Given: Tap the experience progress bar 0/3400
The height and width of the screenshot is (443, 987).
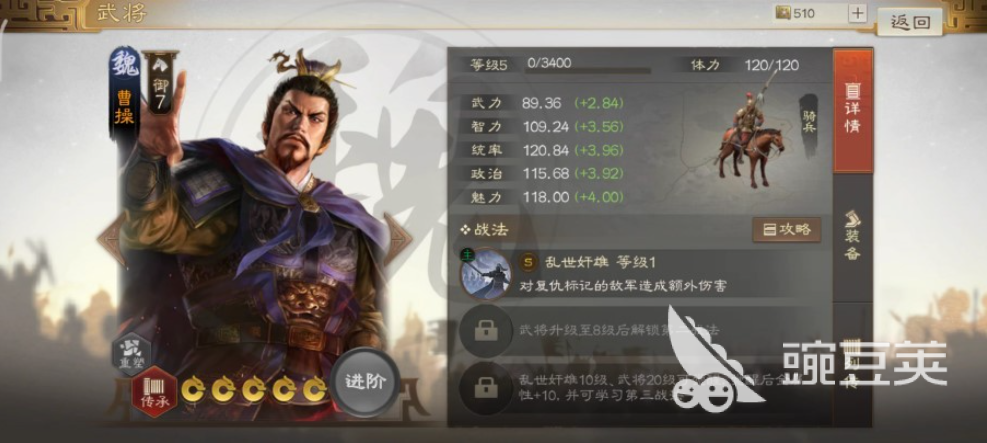Looking at the screenshot, I should pyautogui.click(x=588, y=66).
